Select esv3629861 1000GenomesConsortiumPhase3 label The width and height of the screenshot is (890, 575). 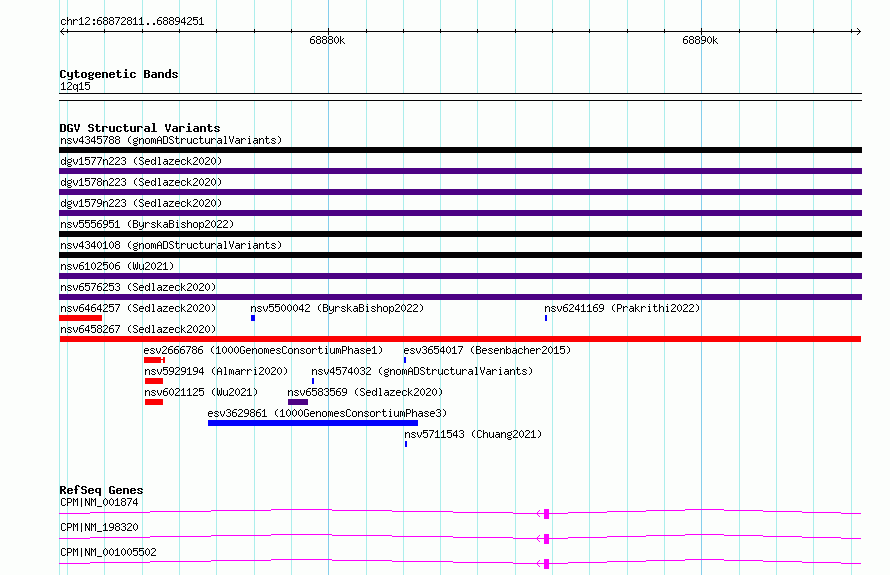coord(328,413)
